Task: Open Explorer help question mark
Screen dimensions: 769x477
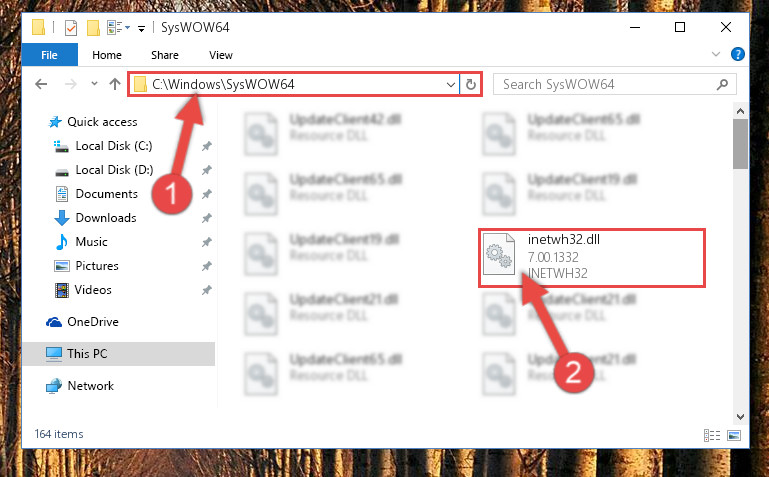Action: point(738,54)
